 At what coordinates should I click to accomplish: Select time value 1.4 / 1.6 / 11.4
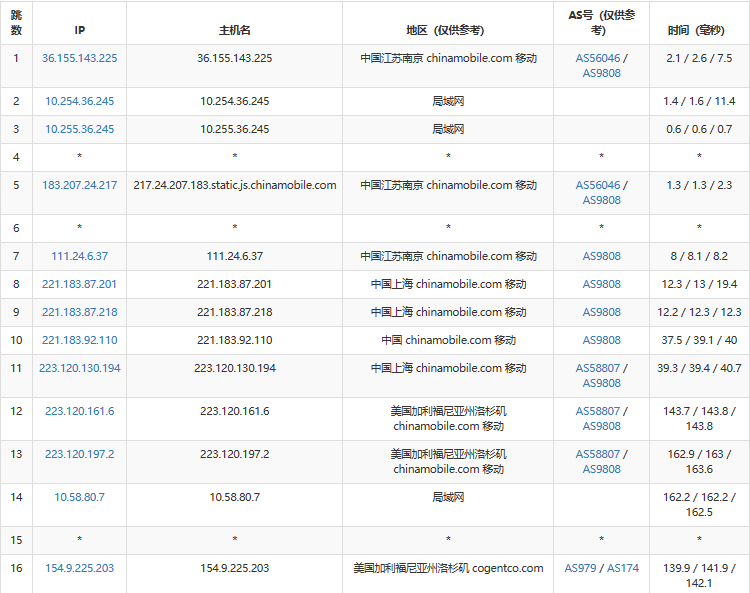(x=699, y=101)
